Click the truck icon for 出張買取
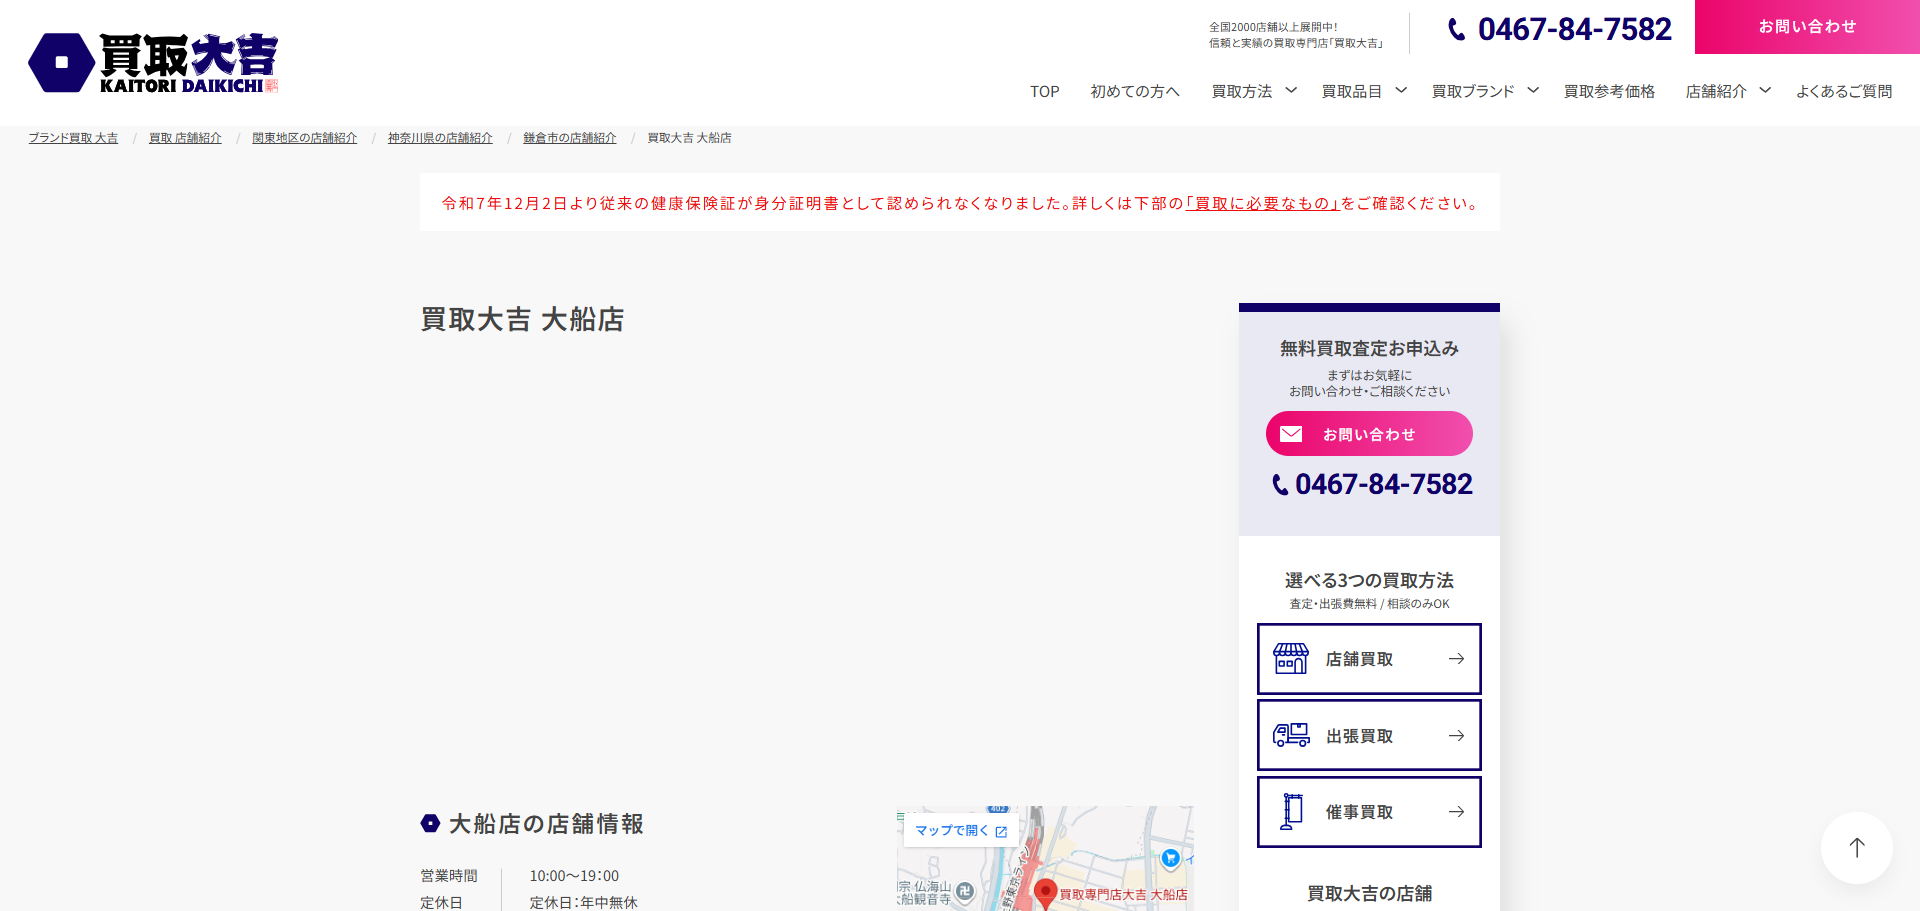This screenshot has height=911, width=1920. 1291,735
